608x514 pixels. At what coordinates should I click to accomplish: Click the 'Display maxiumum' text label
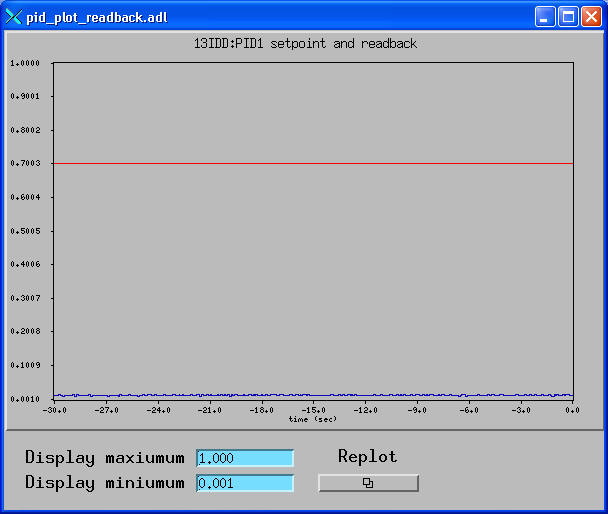pos(105,458)
